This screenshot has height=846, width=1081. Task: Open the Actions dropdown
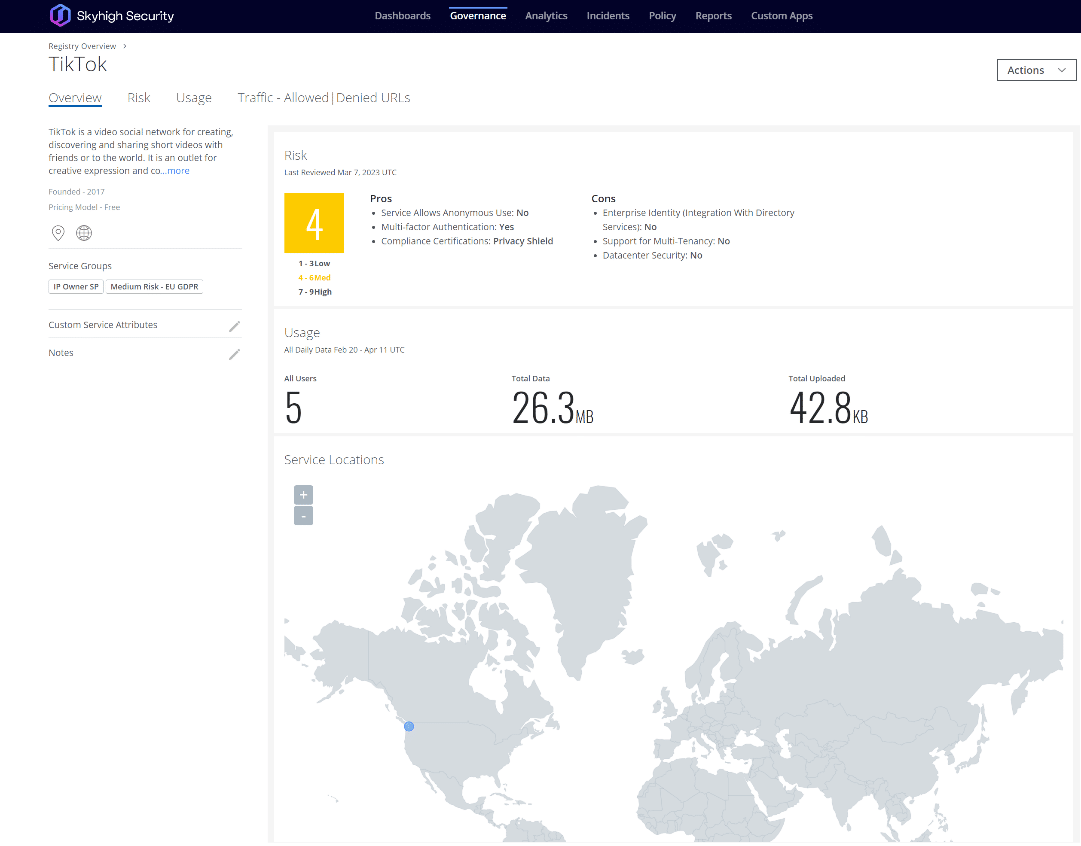coord(1036,70)
